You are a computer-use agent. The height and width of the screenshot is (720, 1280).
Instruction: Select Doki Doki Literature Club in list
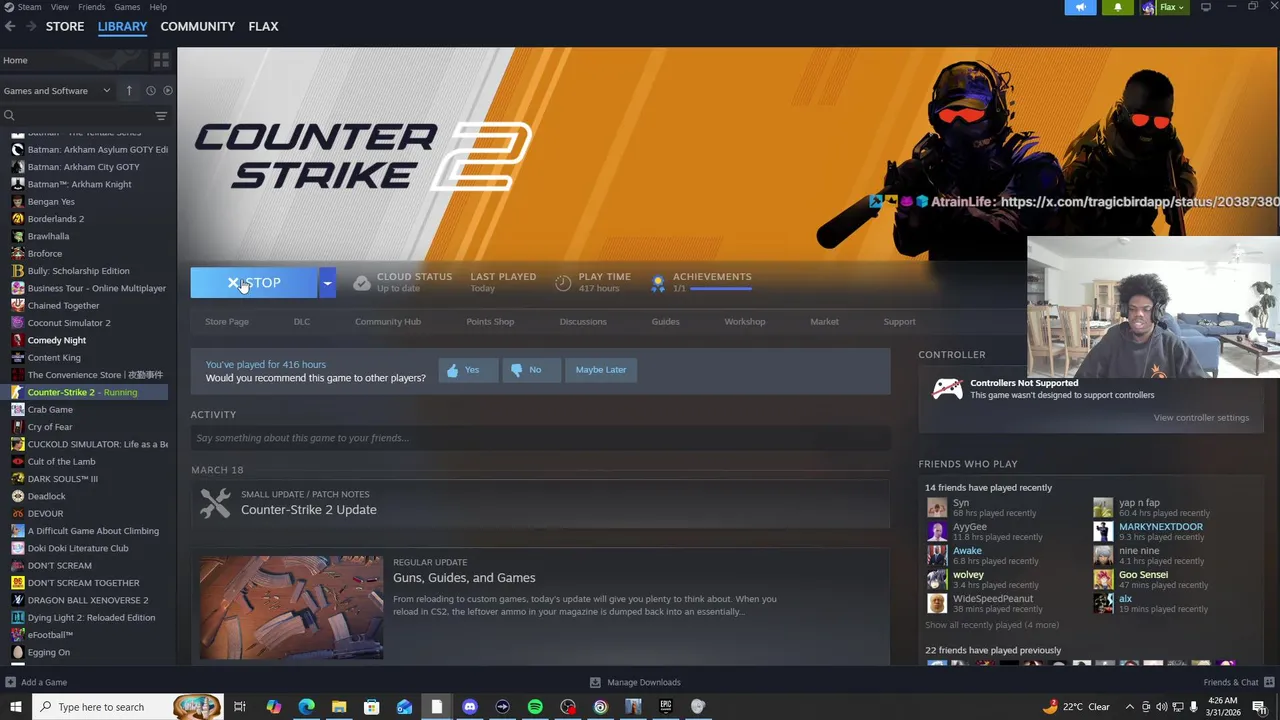78,548
